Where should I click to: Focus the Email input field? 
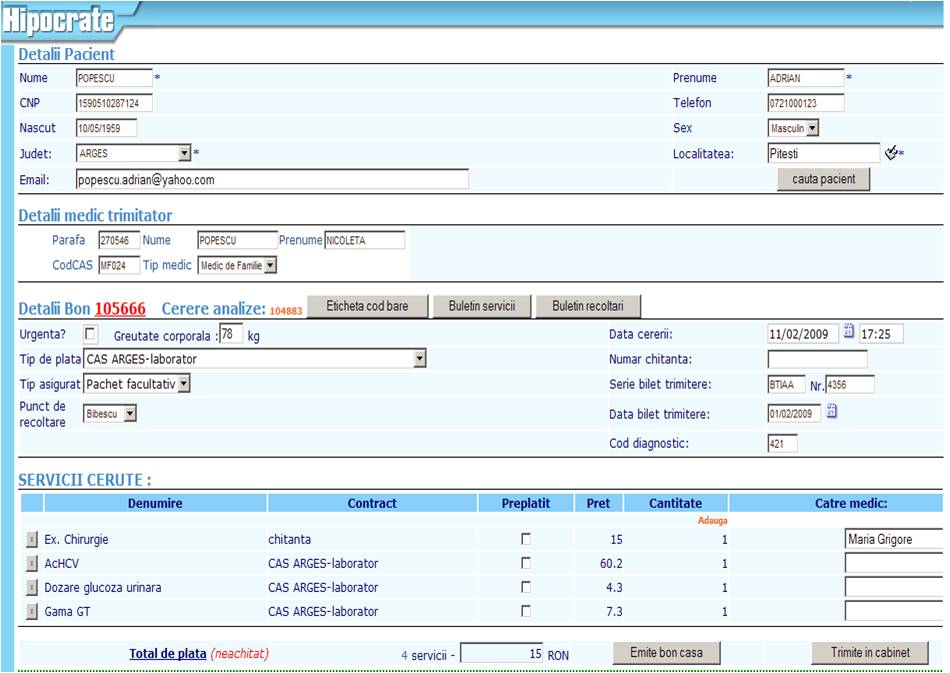click(272, 179)
